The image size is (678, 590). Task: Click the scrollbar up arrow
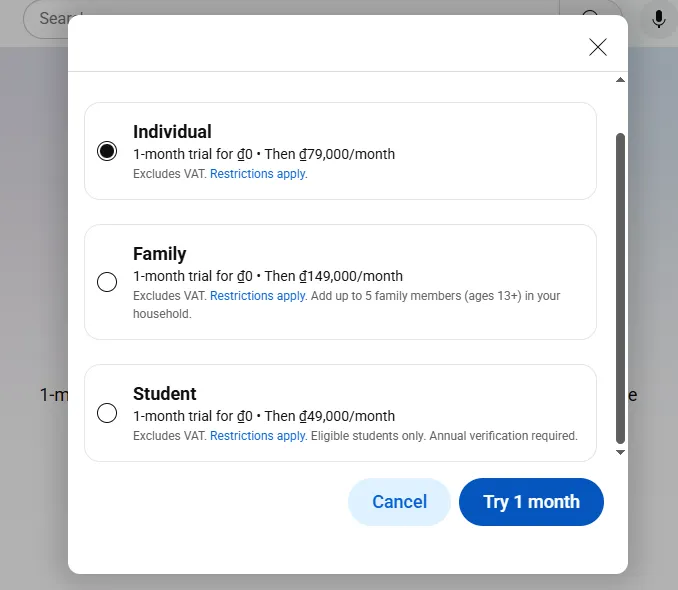(620, 80)
